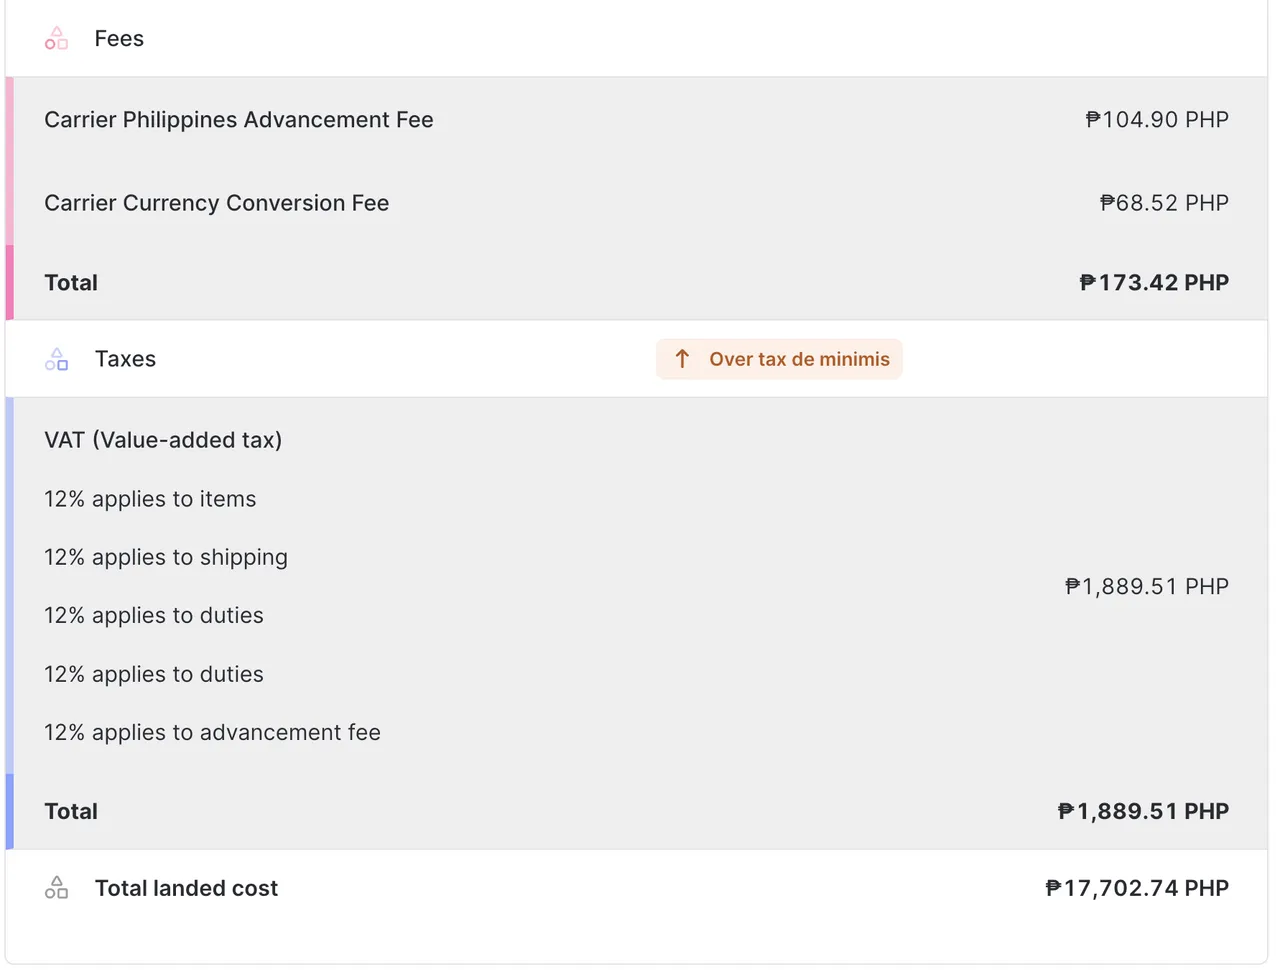Collapse the Taxes section header
The image size is (1280, 970).
125,358
